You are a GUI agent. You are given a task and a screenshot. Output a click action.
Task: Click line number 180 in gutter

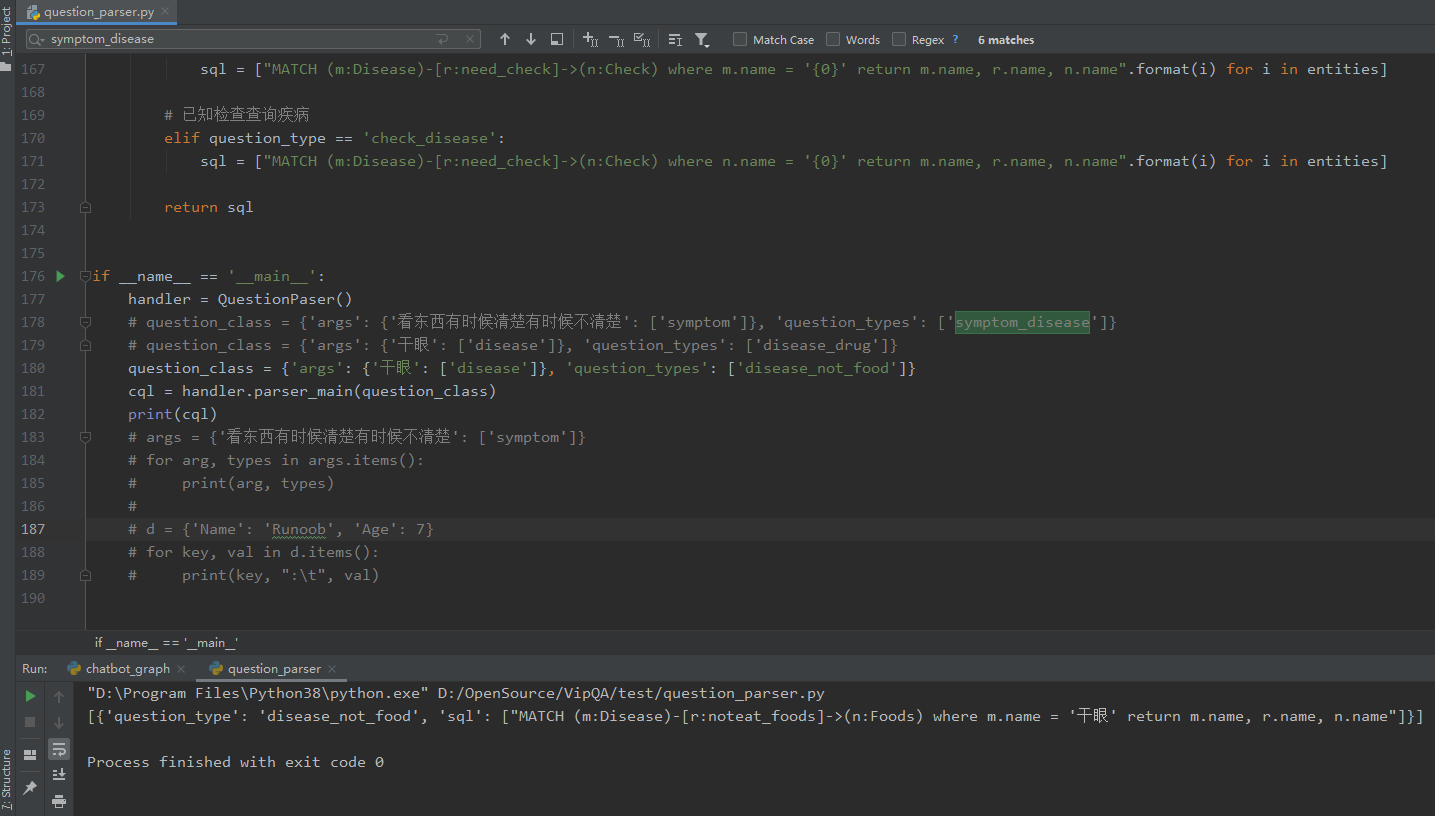[x=33, y=368]
